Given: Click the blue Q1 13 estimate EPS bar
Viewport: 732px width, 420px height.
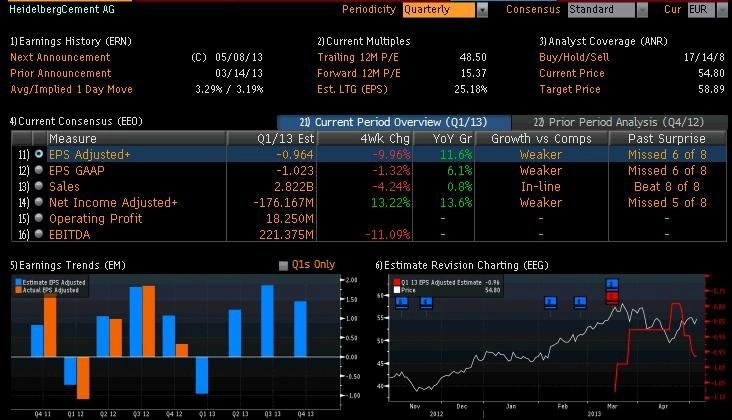Looking at the screenshot, I should click(202, 375).
